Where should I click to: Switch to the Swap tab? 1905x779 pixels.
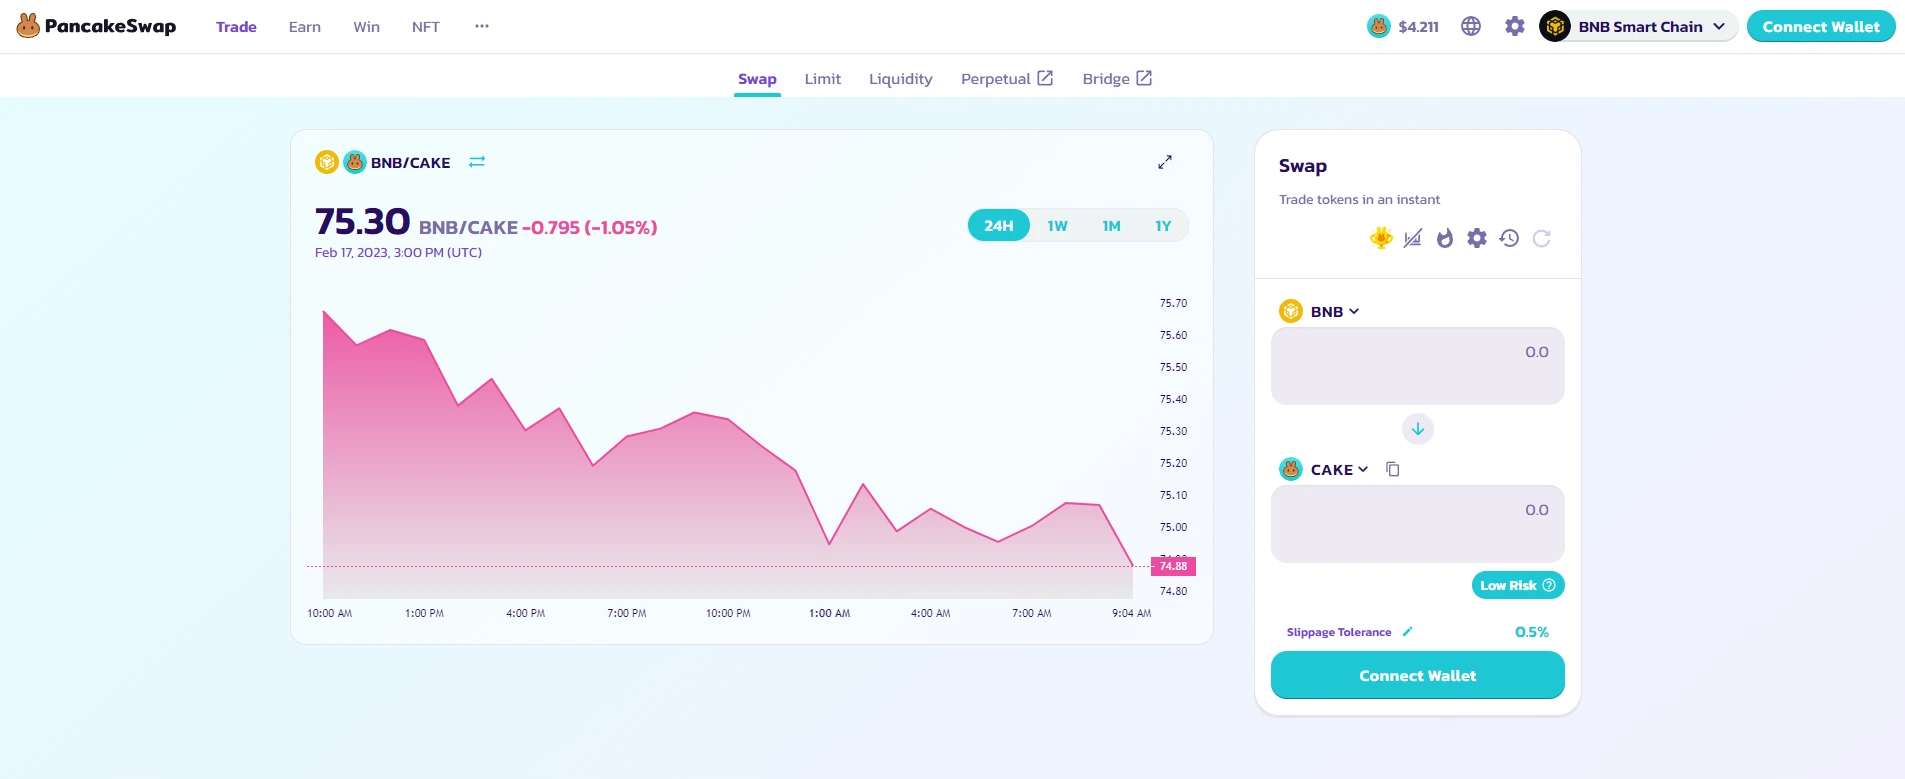click(757, 79)
